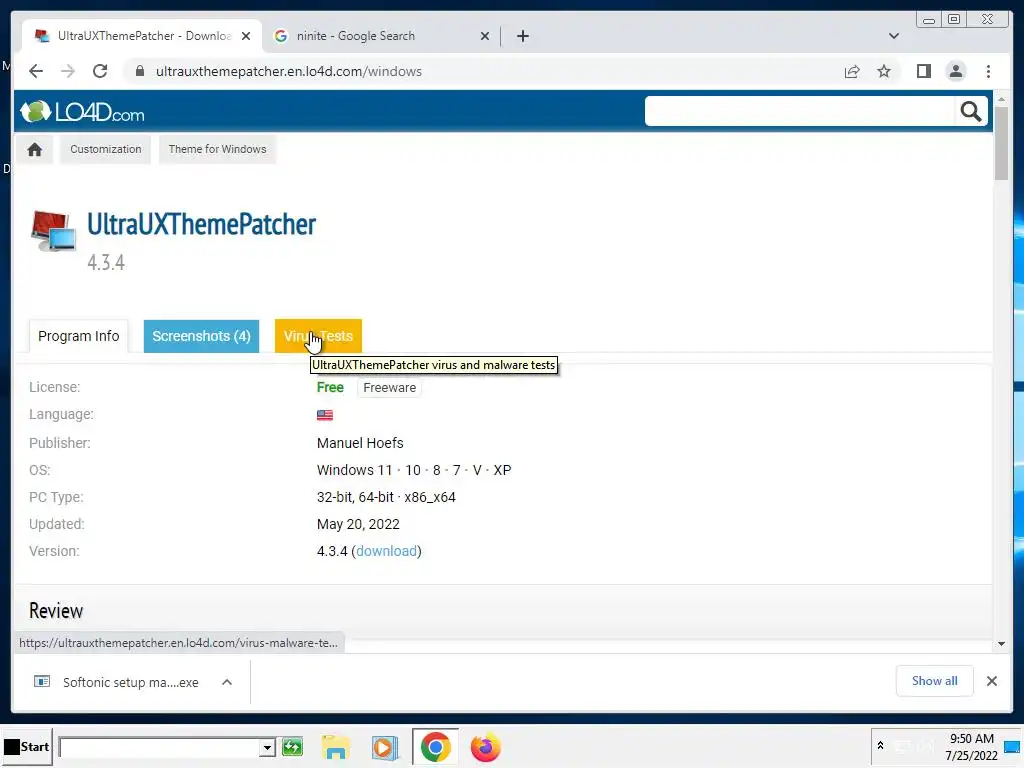
Task: Show hidden system tray icons
Action: pos(880,745)
